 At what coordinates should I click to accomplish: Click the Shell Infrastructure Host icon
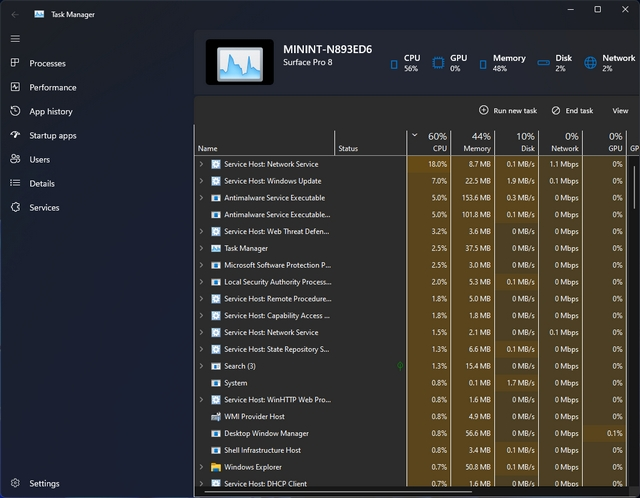pos(216,450)
